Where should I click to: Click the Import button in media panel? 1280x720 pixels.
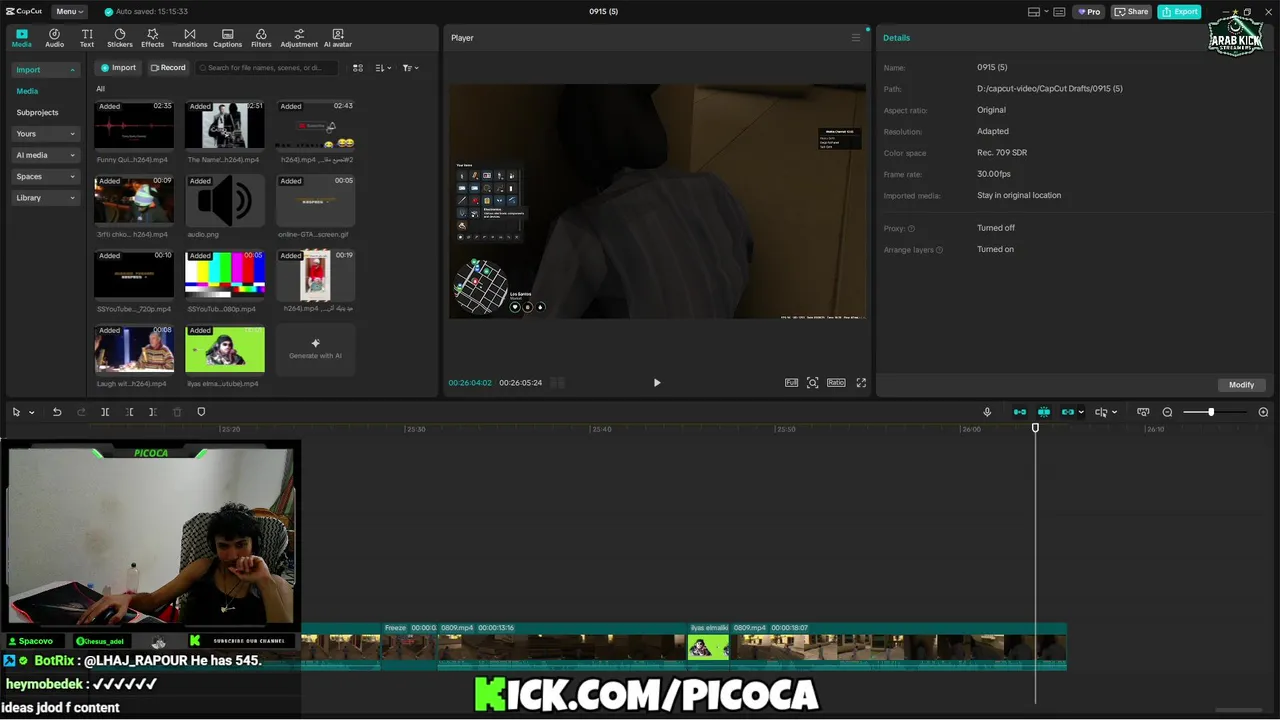tap(118, 68)
